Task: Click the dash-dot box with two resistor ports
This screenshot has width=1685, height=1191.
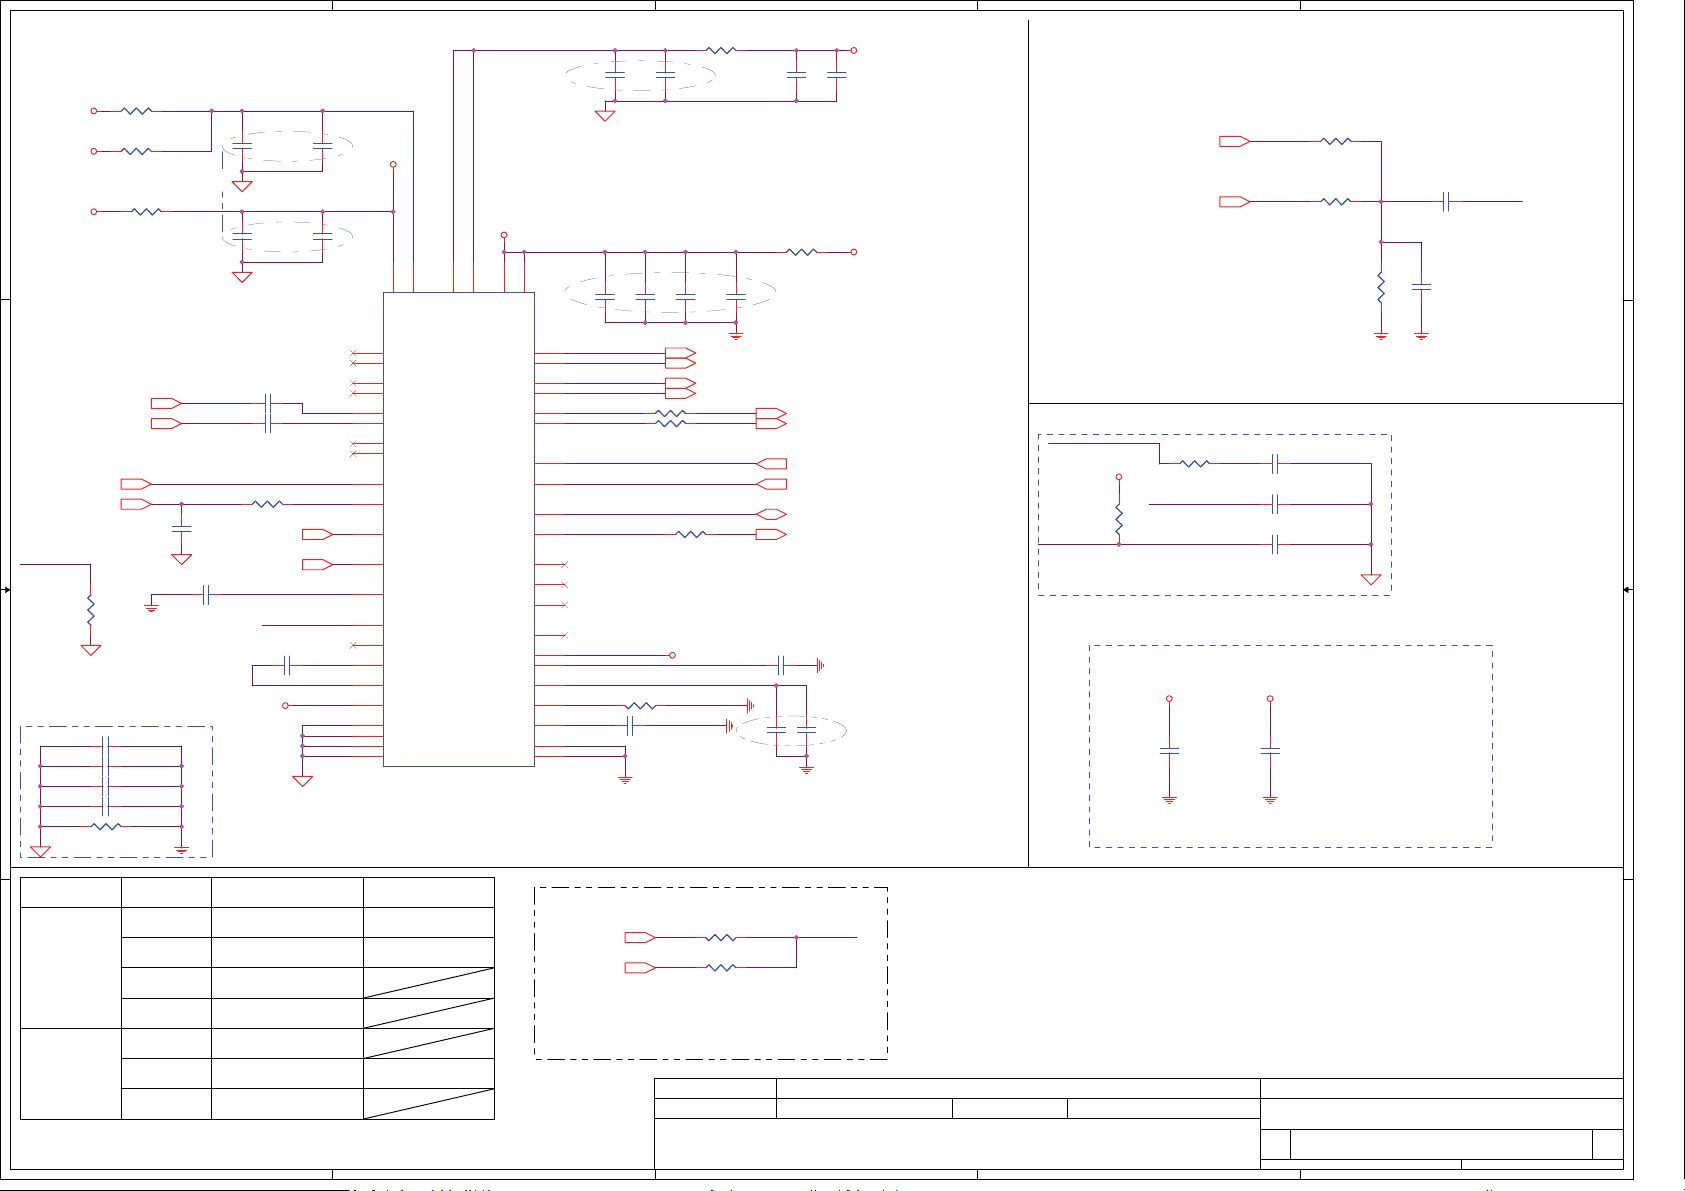Action: tap(711, 973)
